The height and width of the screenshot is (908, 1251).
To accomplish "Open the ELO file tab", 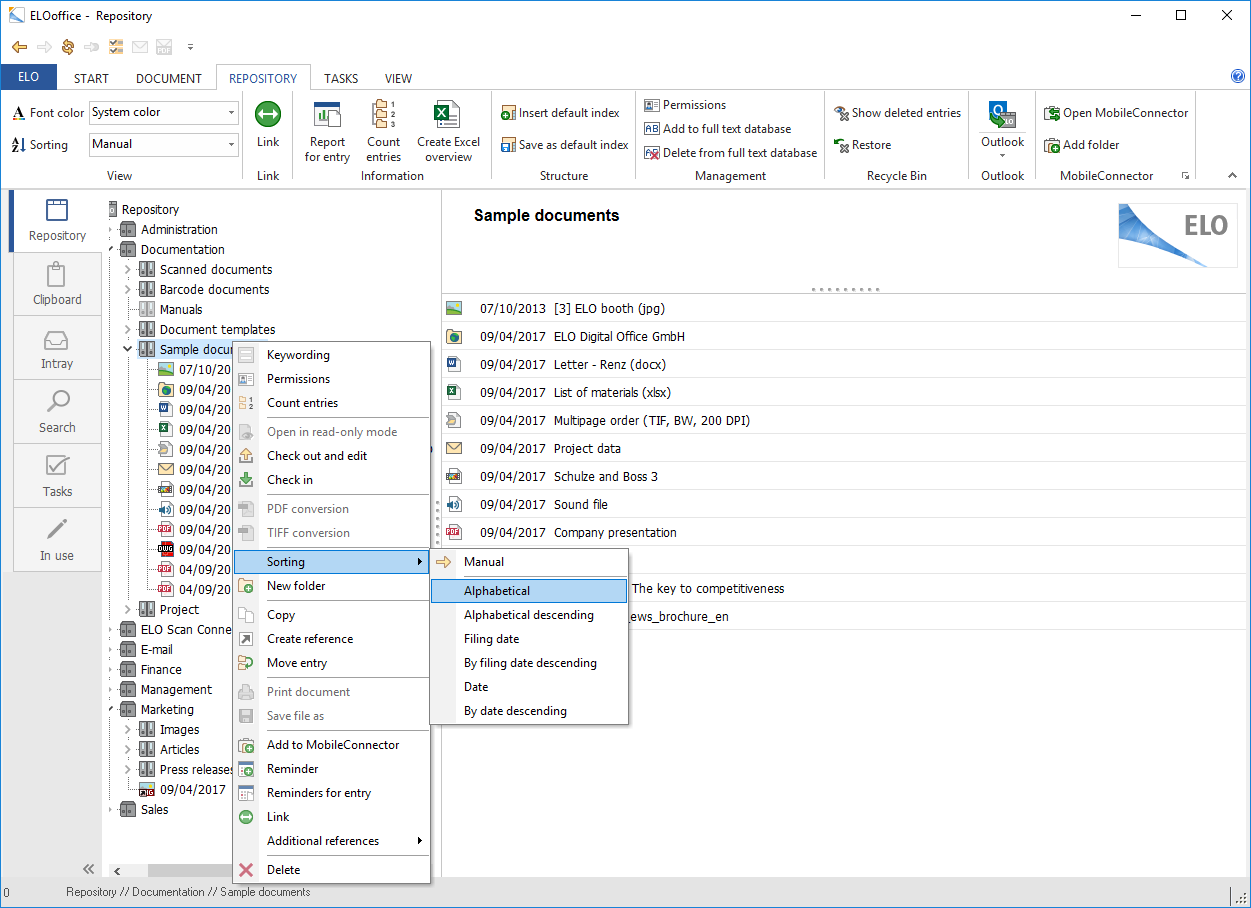I will (28, 77).
